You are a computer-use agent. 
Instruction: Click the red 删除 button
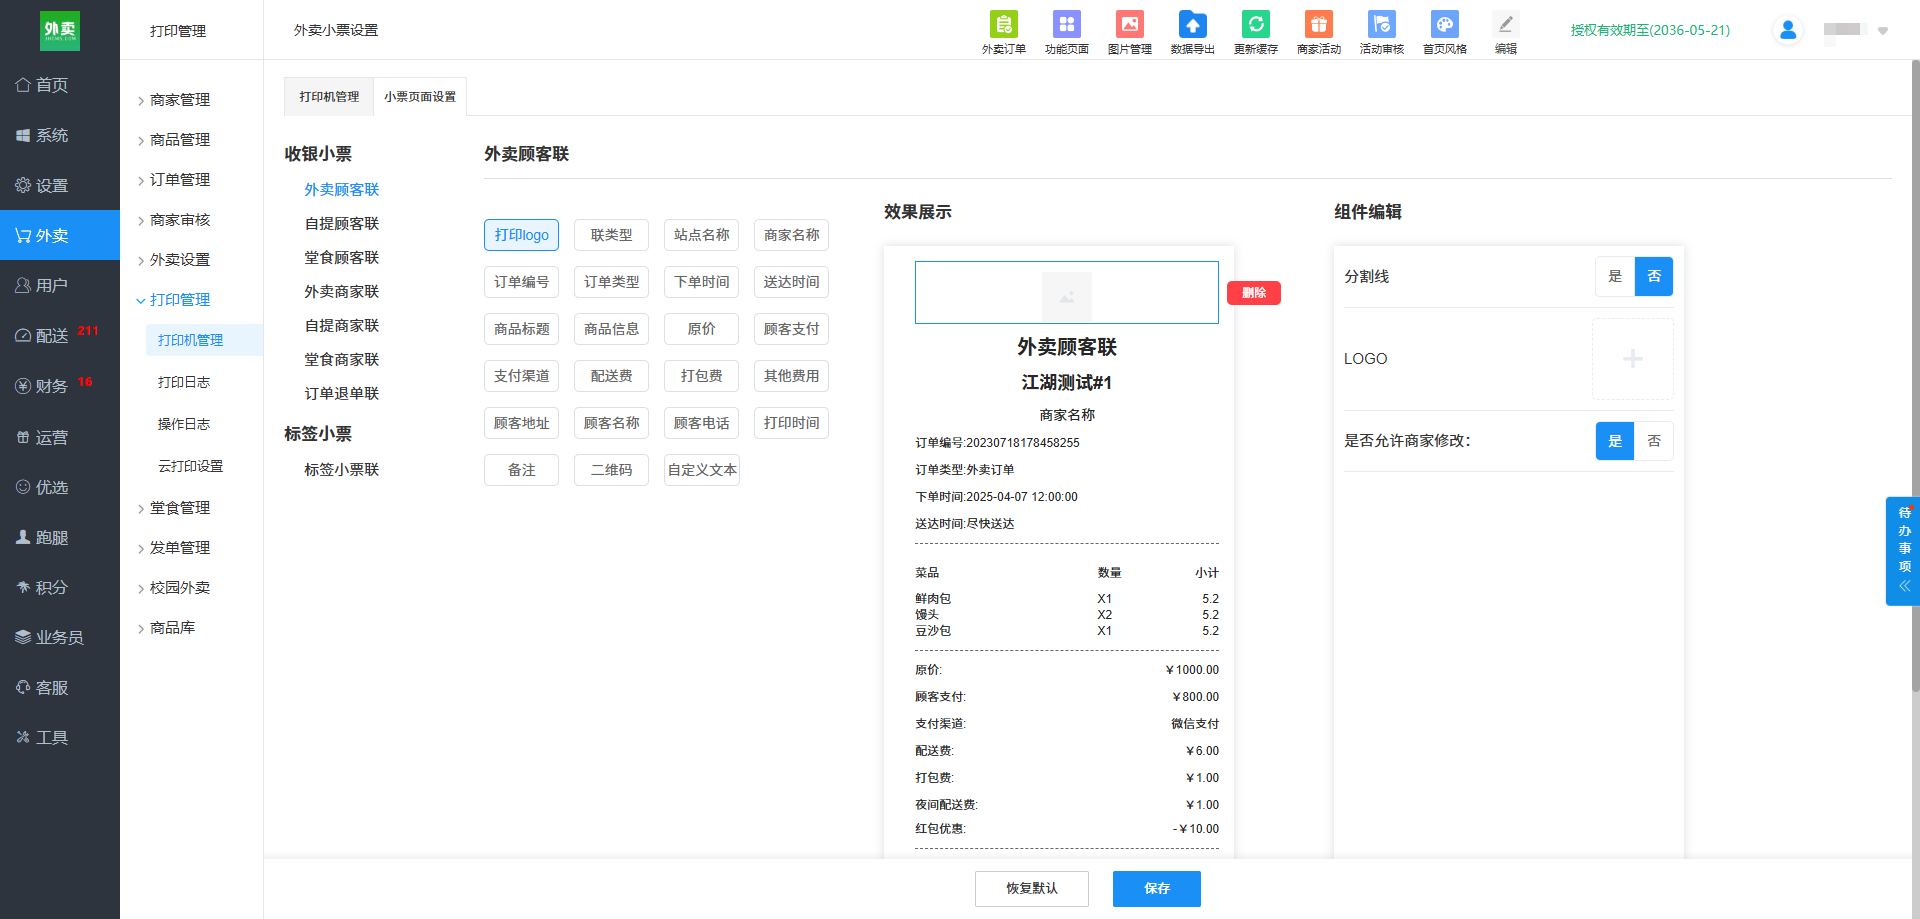tap(1254, 293)
